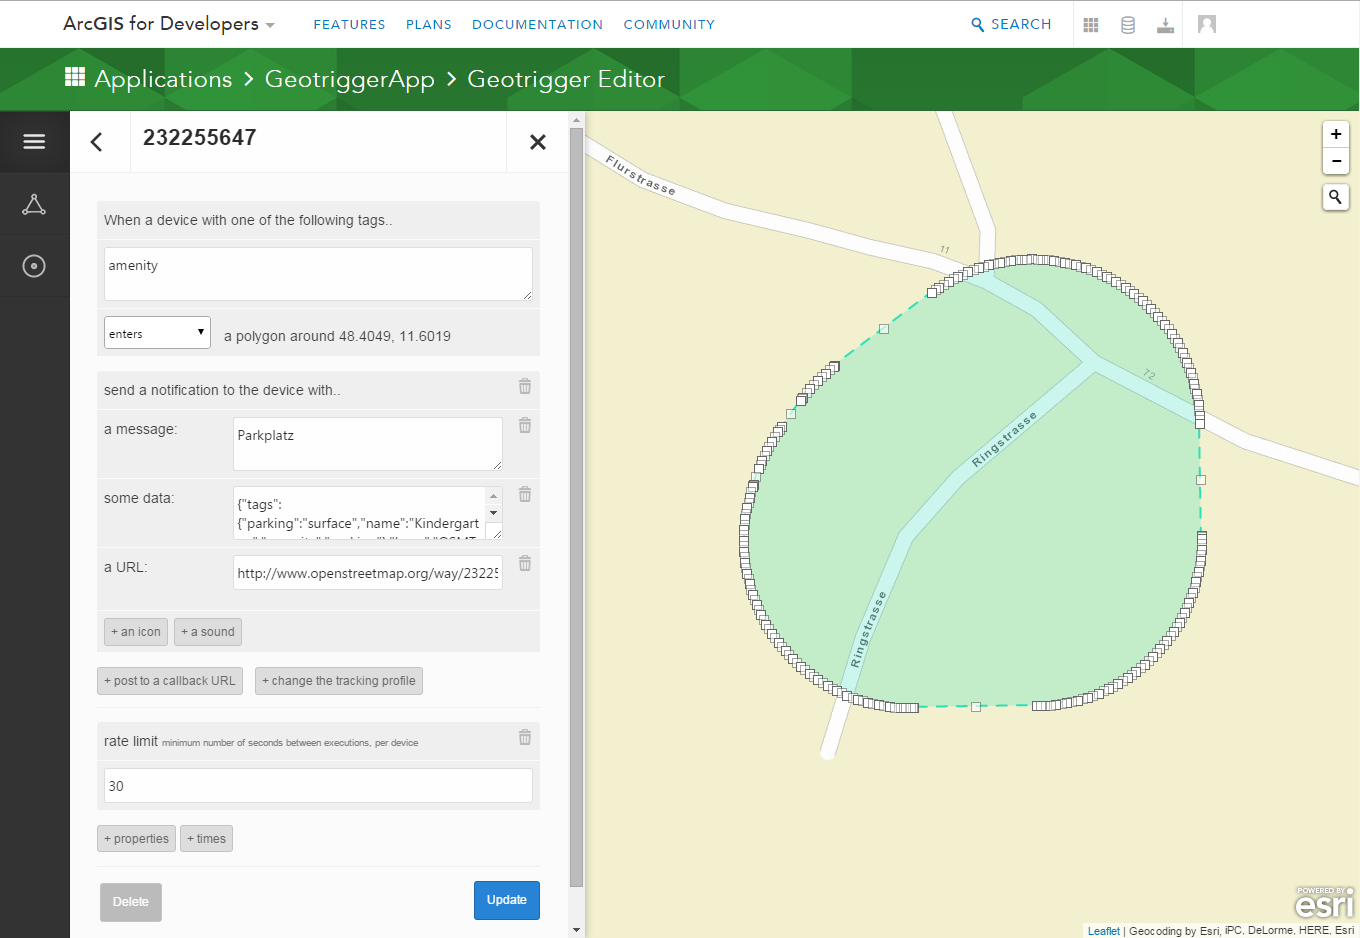Delete the rate limit with trash icon
Image resolution: width=1360 pixels, height=938 pixels.
pyautogui.click(x=525, y=737)
